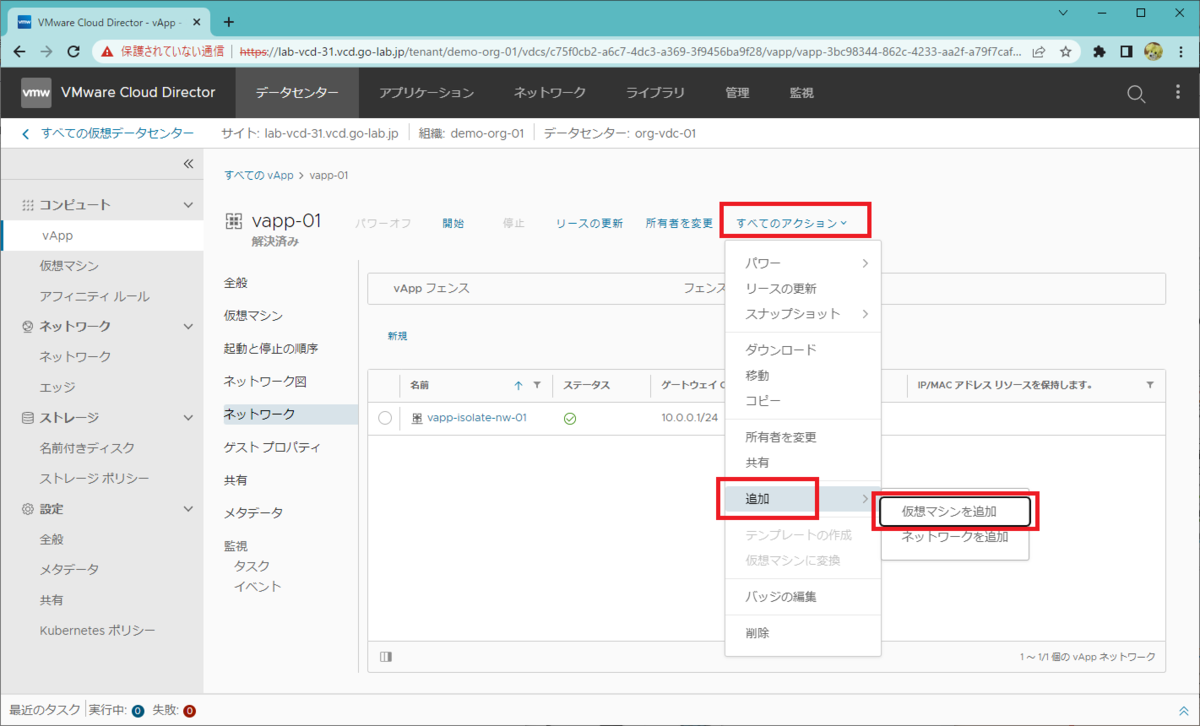Viewport: 1200px width, 726px height.
Task: Click the failed tasks count badge
Action: 189,711
